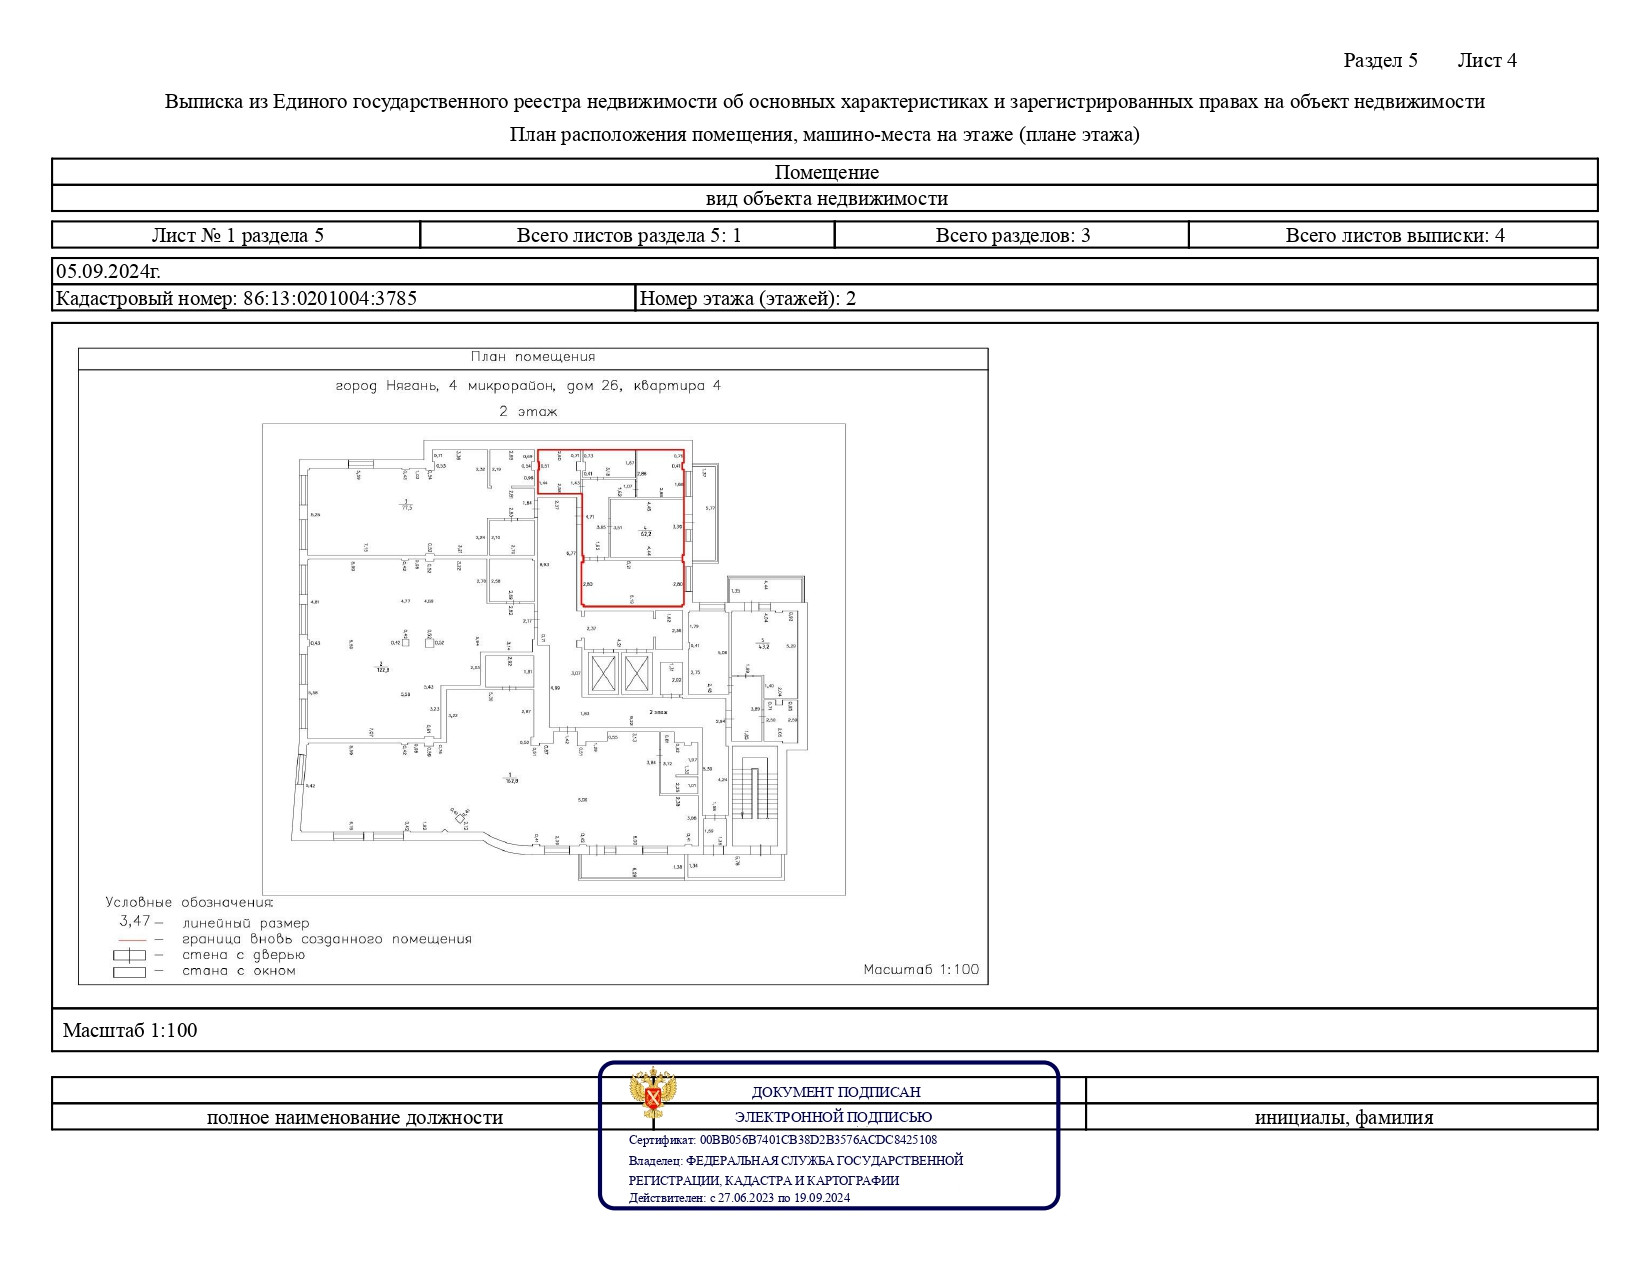Screen dimensions: 1650x1275
Task: Click the "Всего разделов: 3" cell
Action: 1012,235
